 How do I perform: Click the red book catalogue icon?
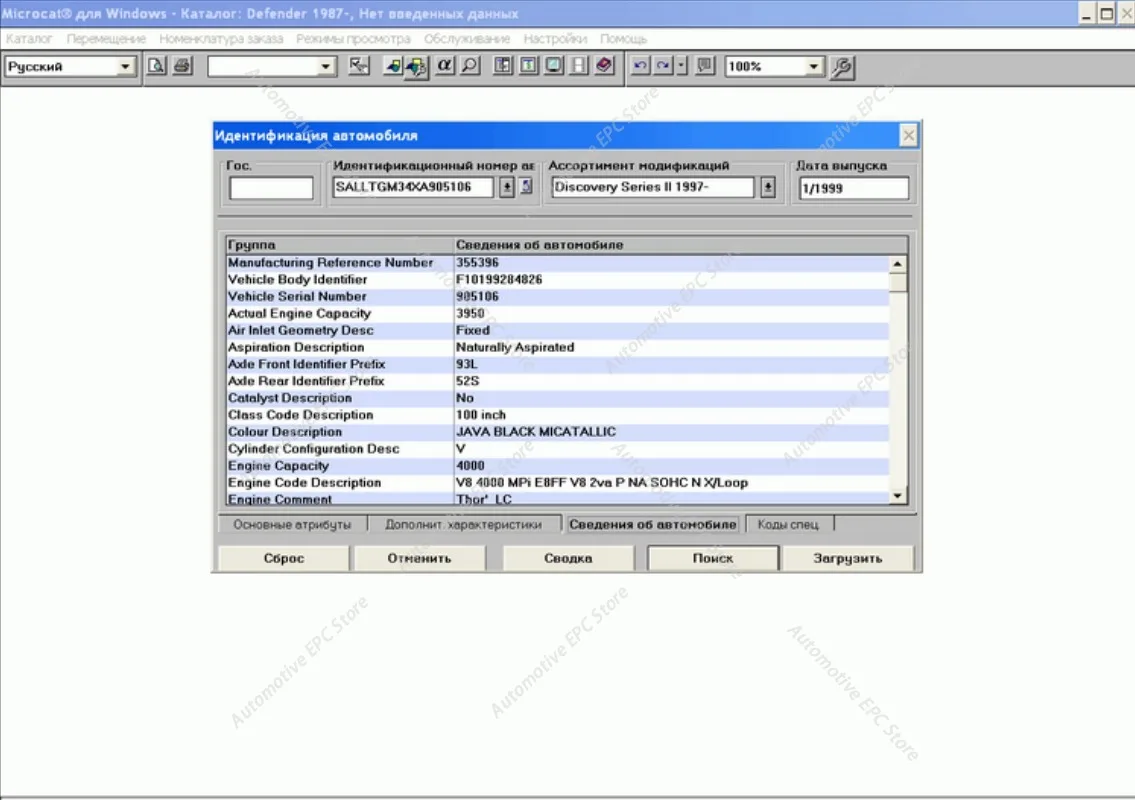point(604,66)
